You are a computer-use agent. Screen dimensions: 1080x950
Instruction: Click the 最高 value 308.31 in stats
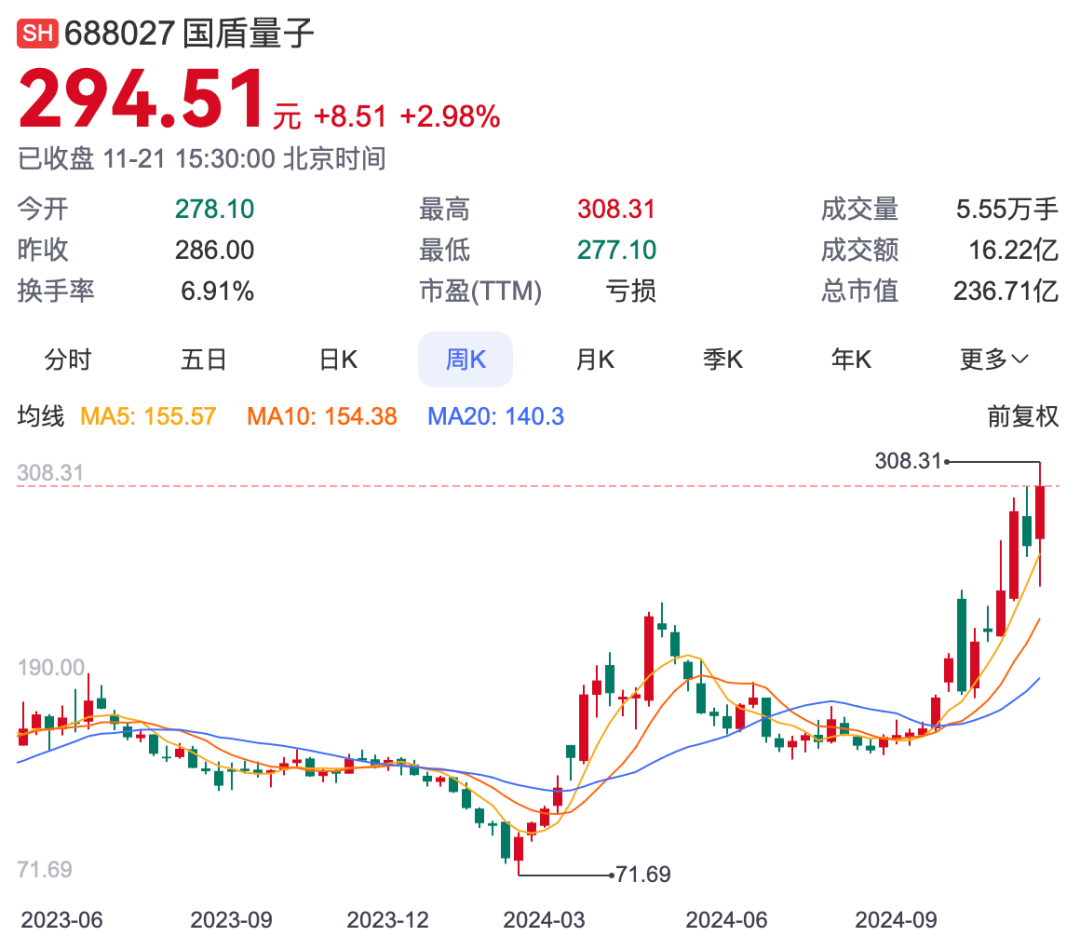[616, 209]
